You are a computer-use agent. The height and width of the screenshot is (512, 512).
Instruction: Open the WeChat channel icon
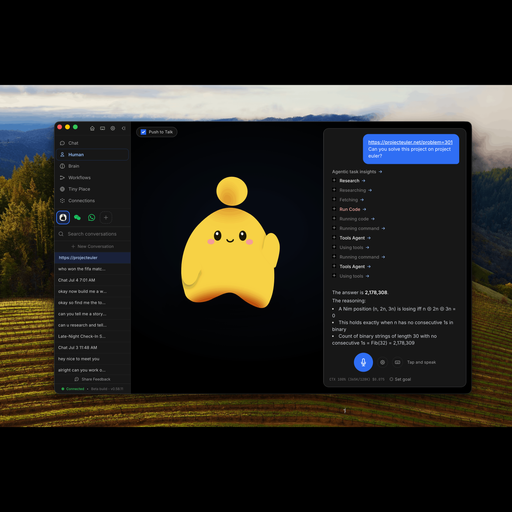point(77,218)
